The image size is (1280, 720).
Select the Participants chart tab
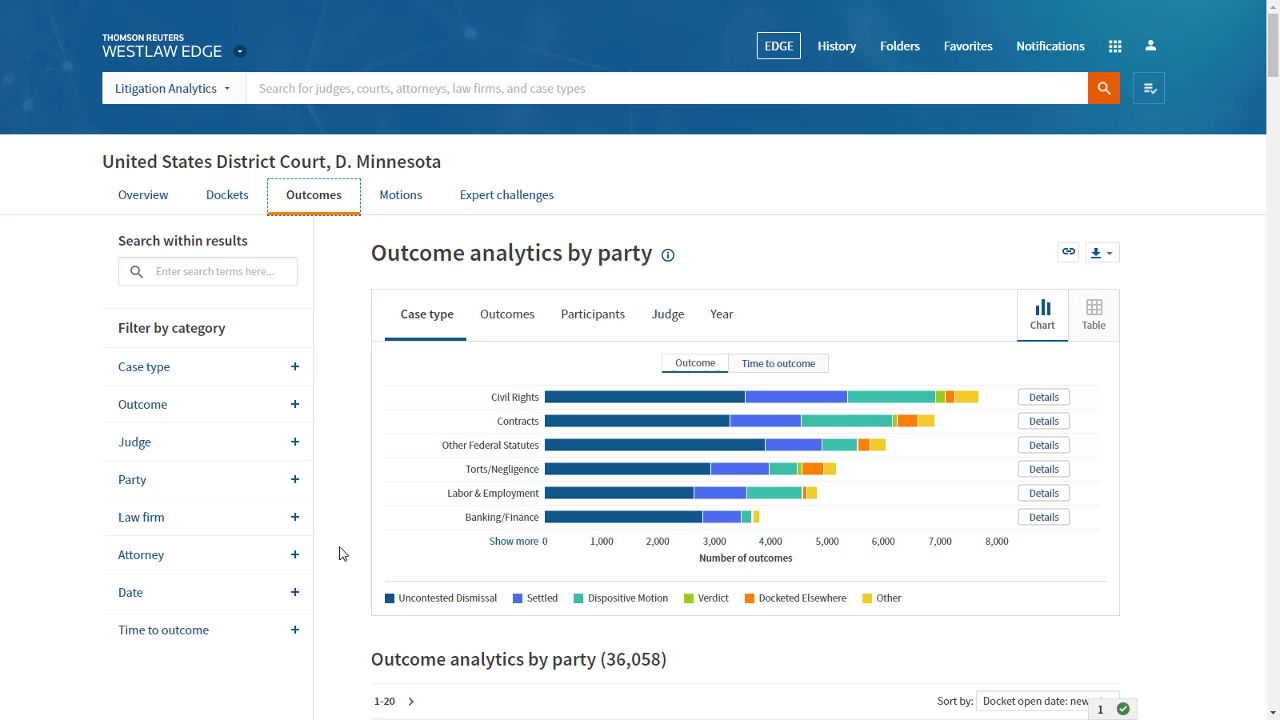[x=592, y=314]
